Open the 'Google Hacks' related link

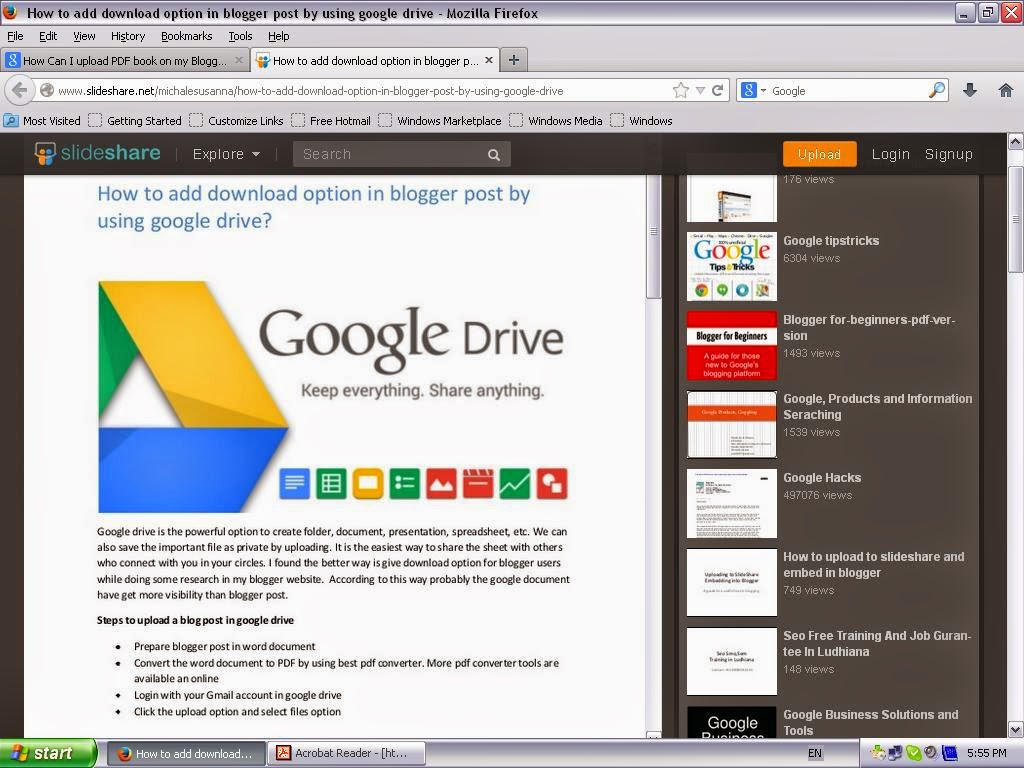pos(822,477)
